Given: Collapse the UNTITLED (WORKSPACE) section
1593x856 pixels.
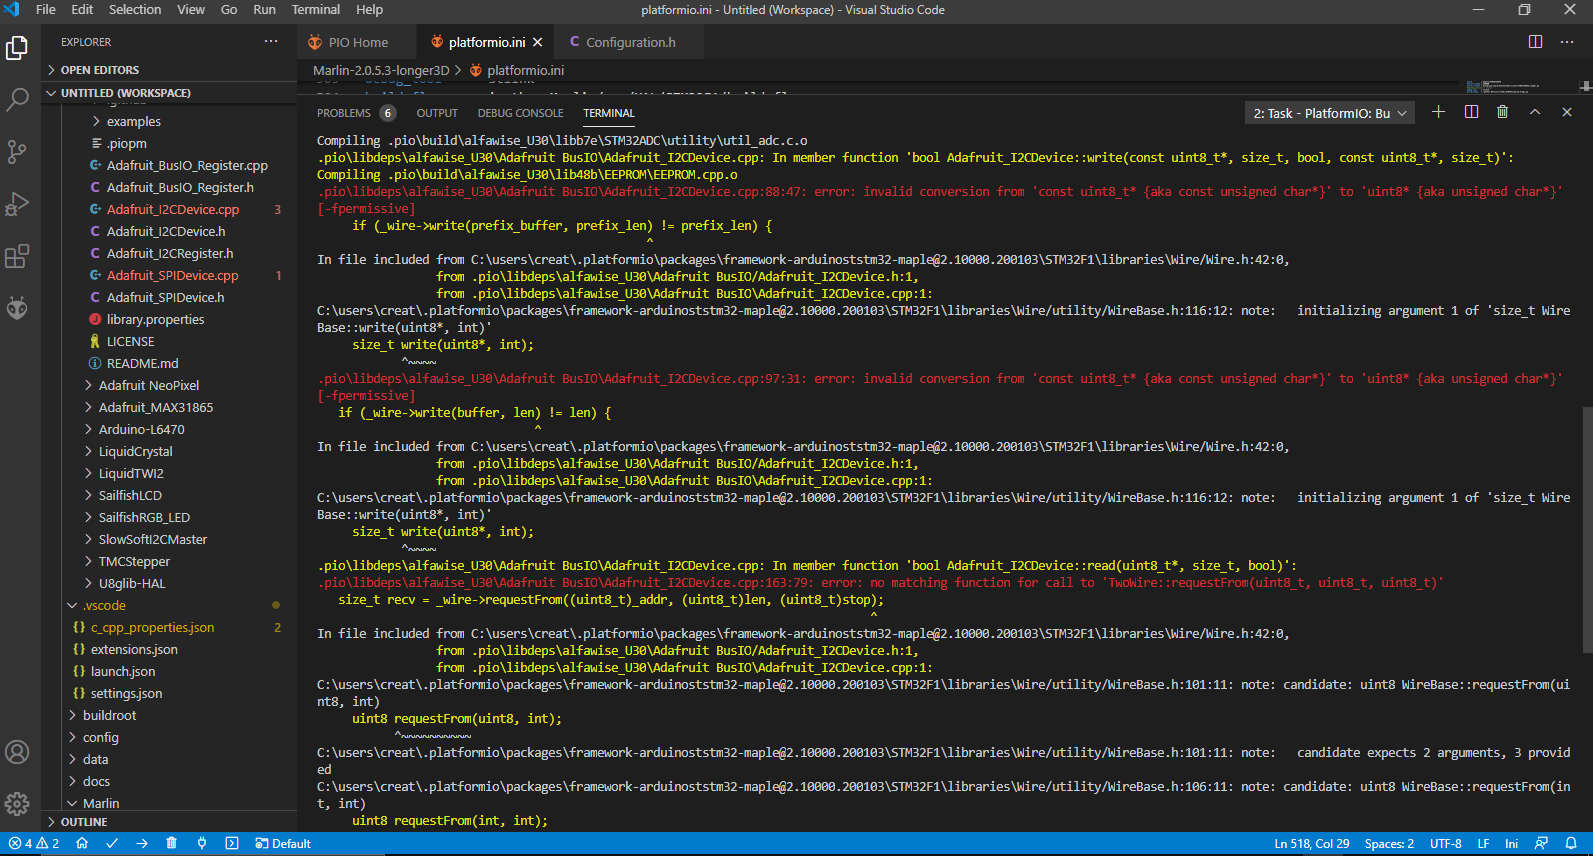Looking at the screenshot, I should (x=170, y=93).
